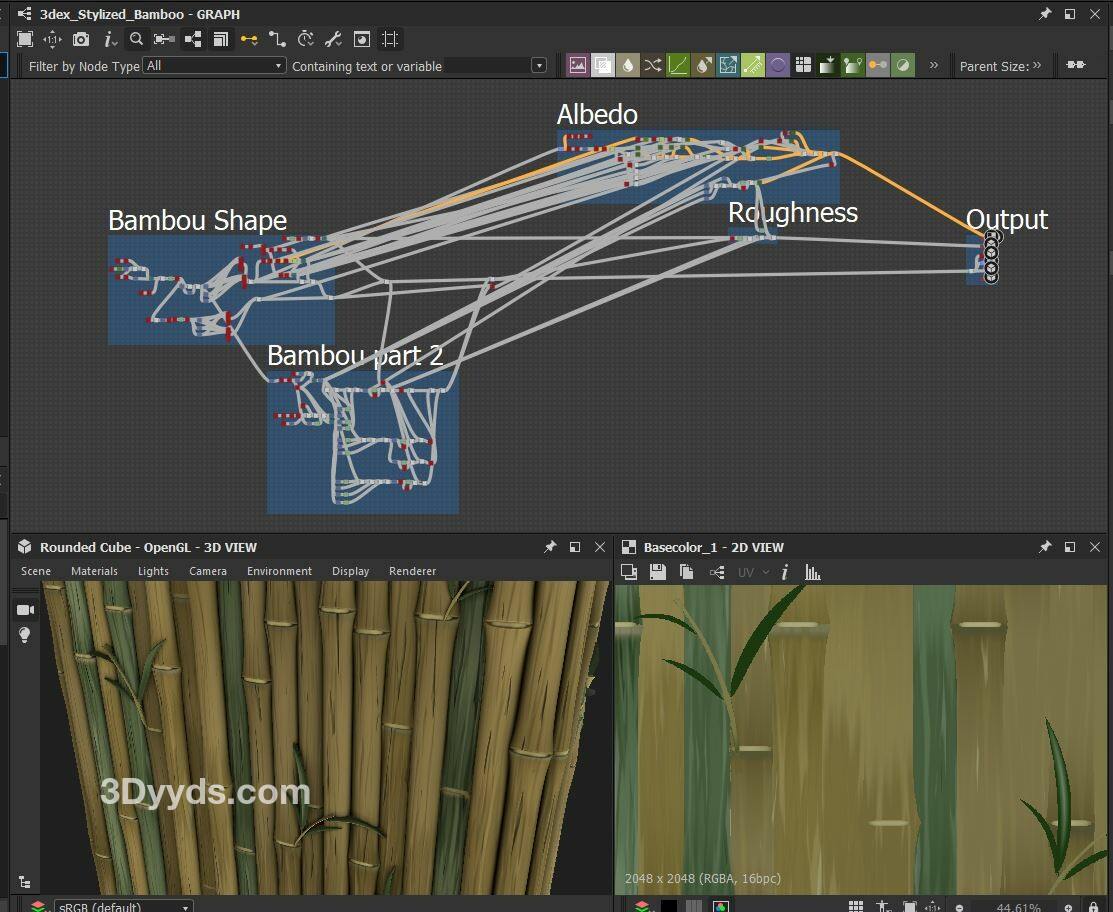Add a Uniform Color node from toolbar

point(628,65)
